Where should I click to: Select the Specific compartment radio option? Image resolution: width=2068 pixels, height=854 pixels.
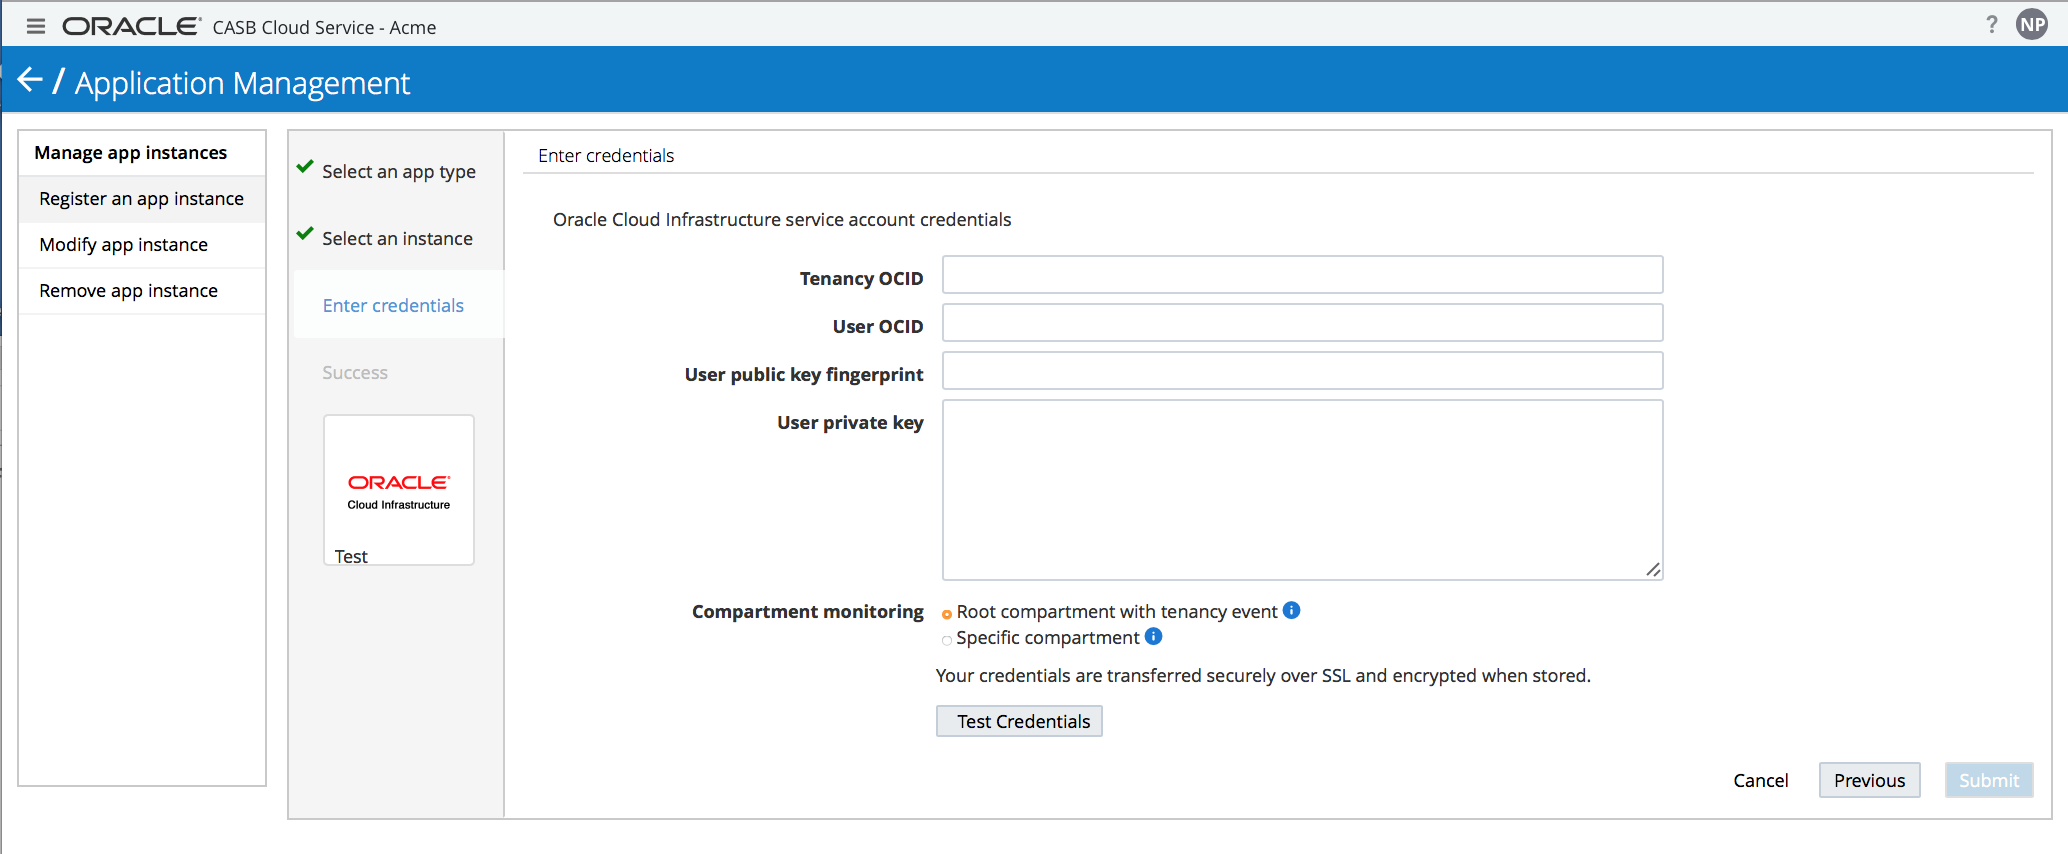947,640
